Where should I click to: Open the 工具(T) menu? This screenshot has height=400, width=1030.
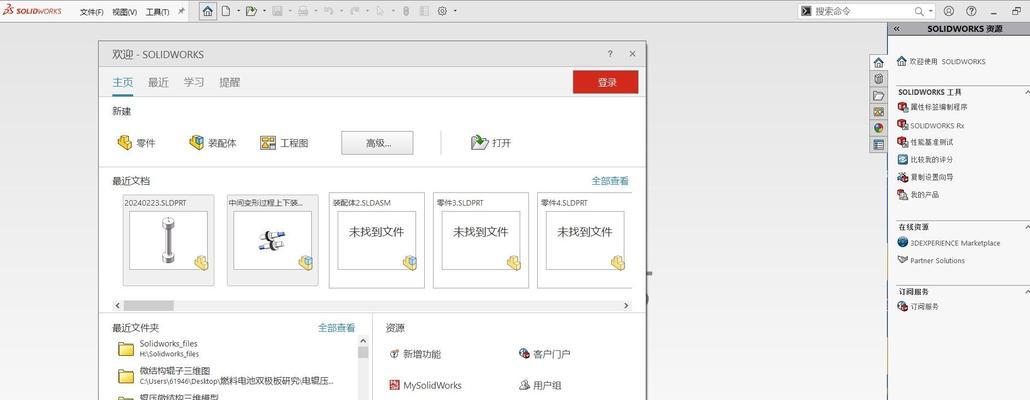[157, 12]
